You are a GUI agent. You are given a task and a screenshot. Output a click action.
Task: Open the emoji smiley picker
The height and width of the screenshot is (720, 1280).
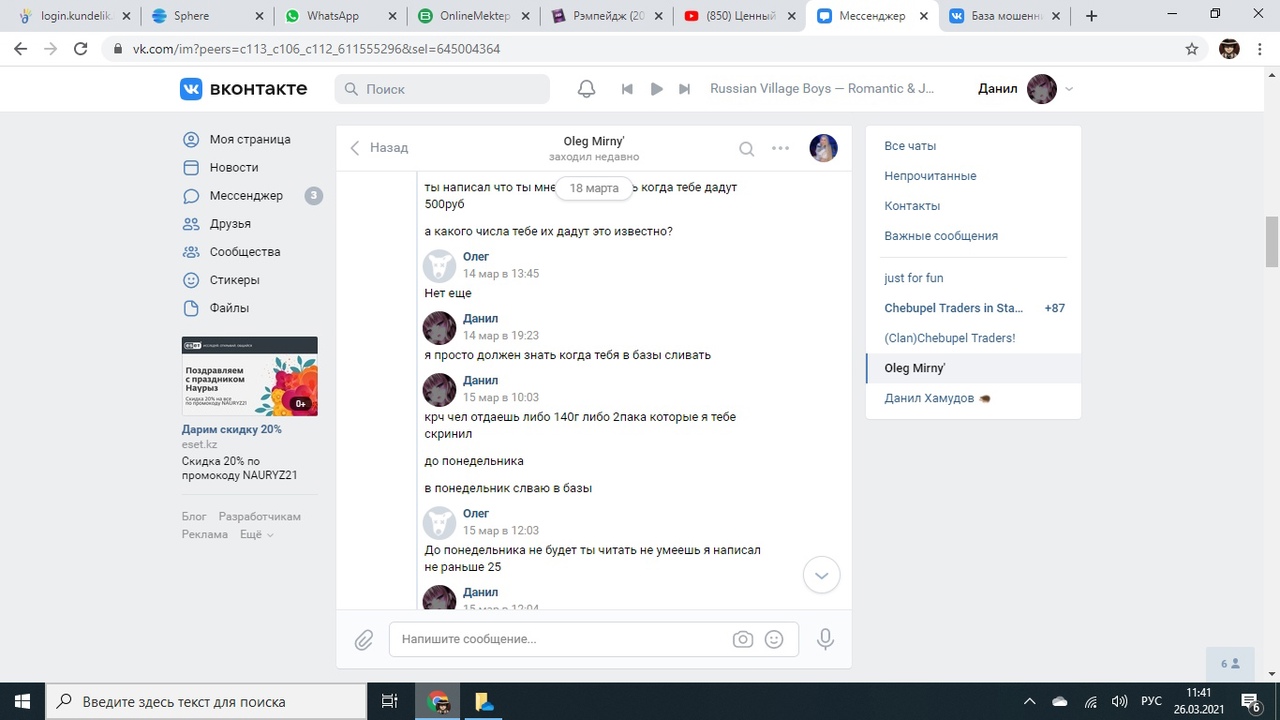click(x=774, y=640)
